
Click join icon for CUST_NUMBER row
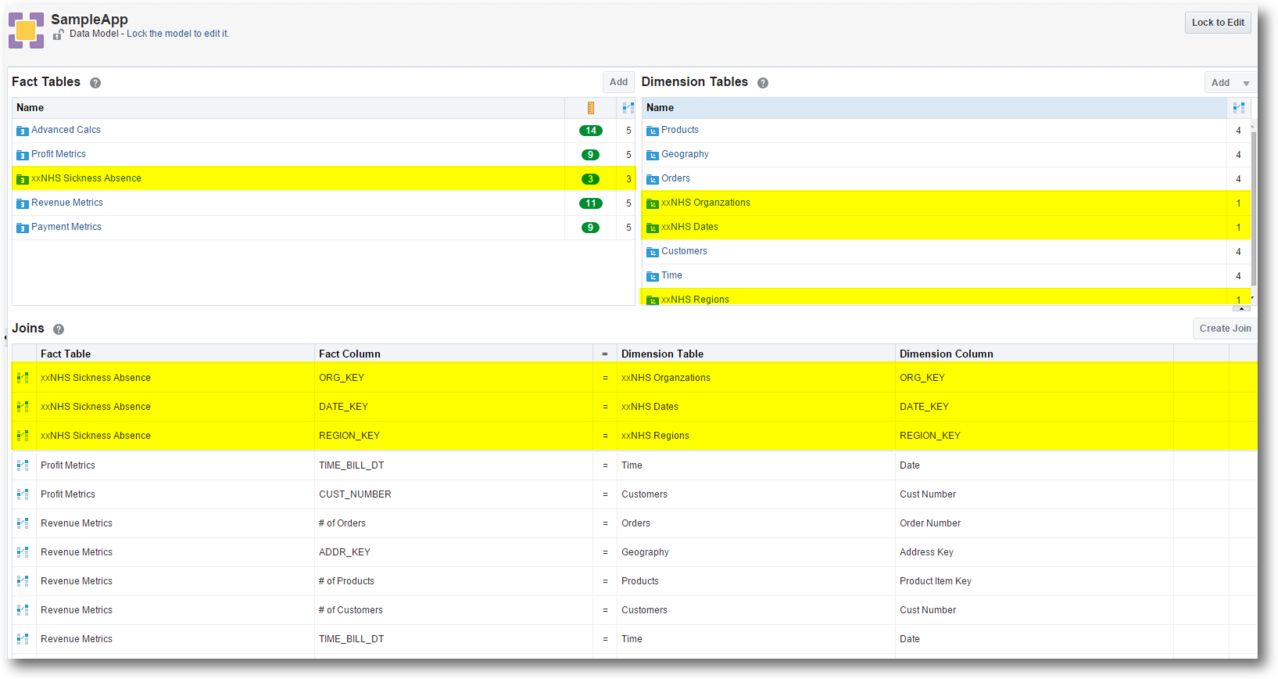coord(23,494)
